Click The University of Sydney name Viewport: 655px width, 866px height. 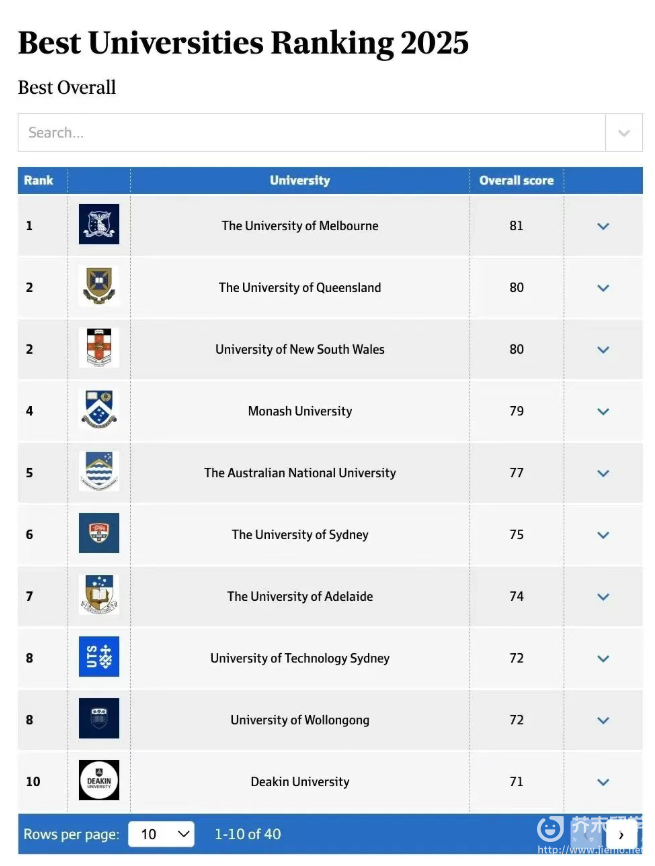(x=300, y=535)
